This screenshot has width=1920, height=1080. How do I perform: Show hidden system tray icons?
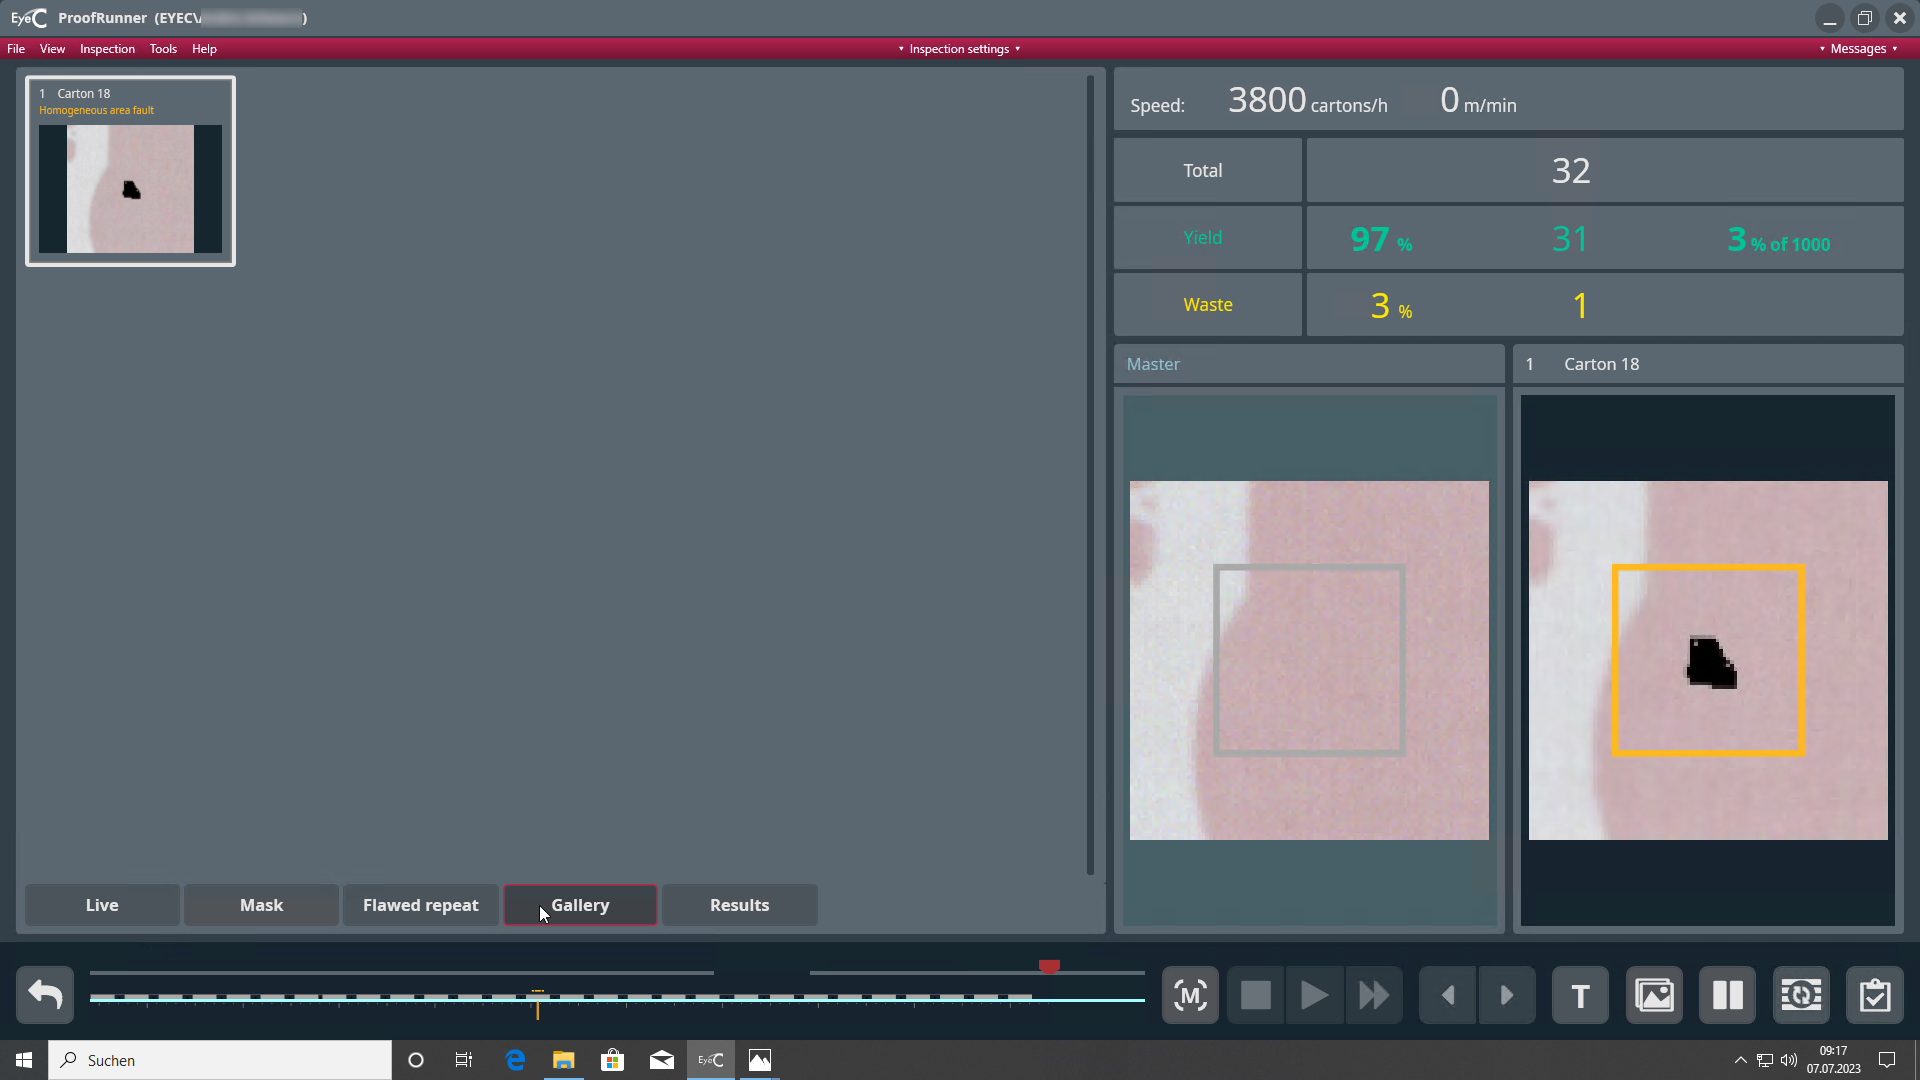pos(1740,1060)
